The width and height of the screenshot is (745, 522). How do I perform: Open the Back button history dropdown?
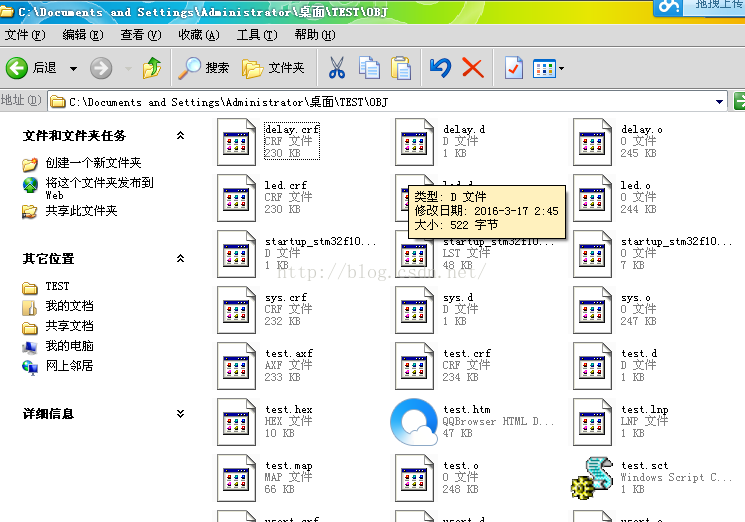(73, 69)
